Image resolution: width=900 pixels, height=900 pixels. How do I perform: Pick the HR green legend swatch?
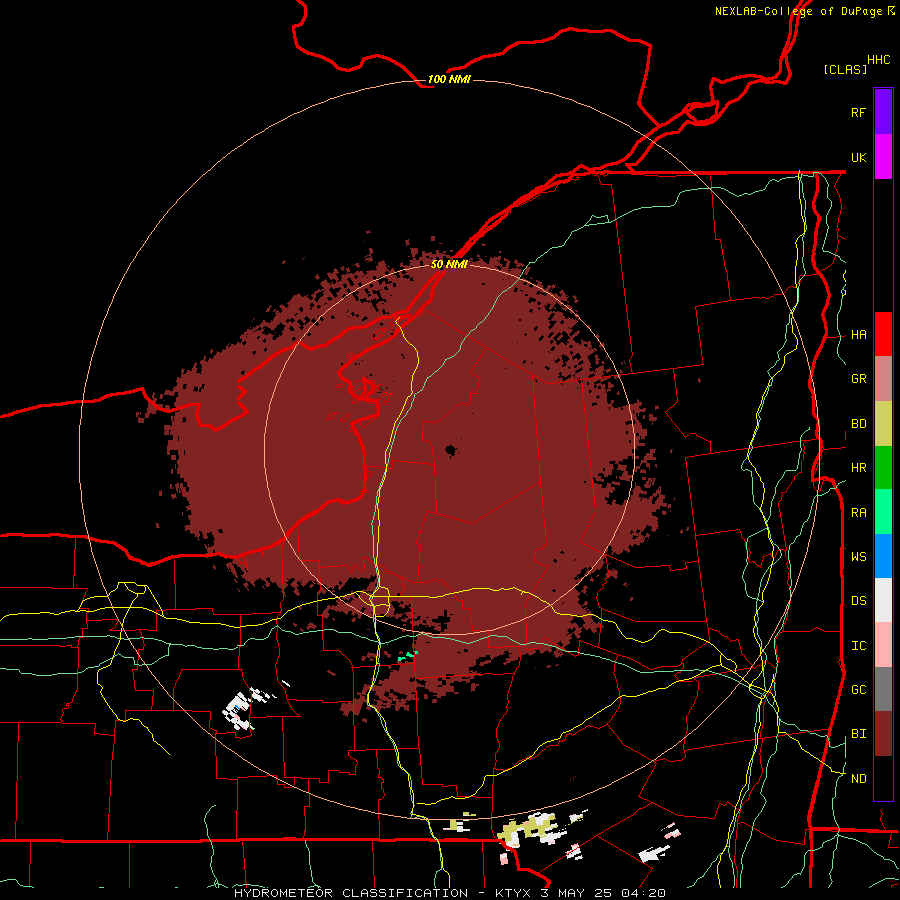(883, 468)
